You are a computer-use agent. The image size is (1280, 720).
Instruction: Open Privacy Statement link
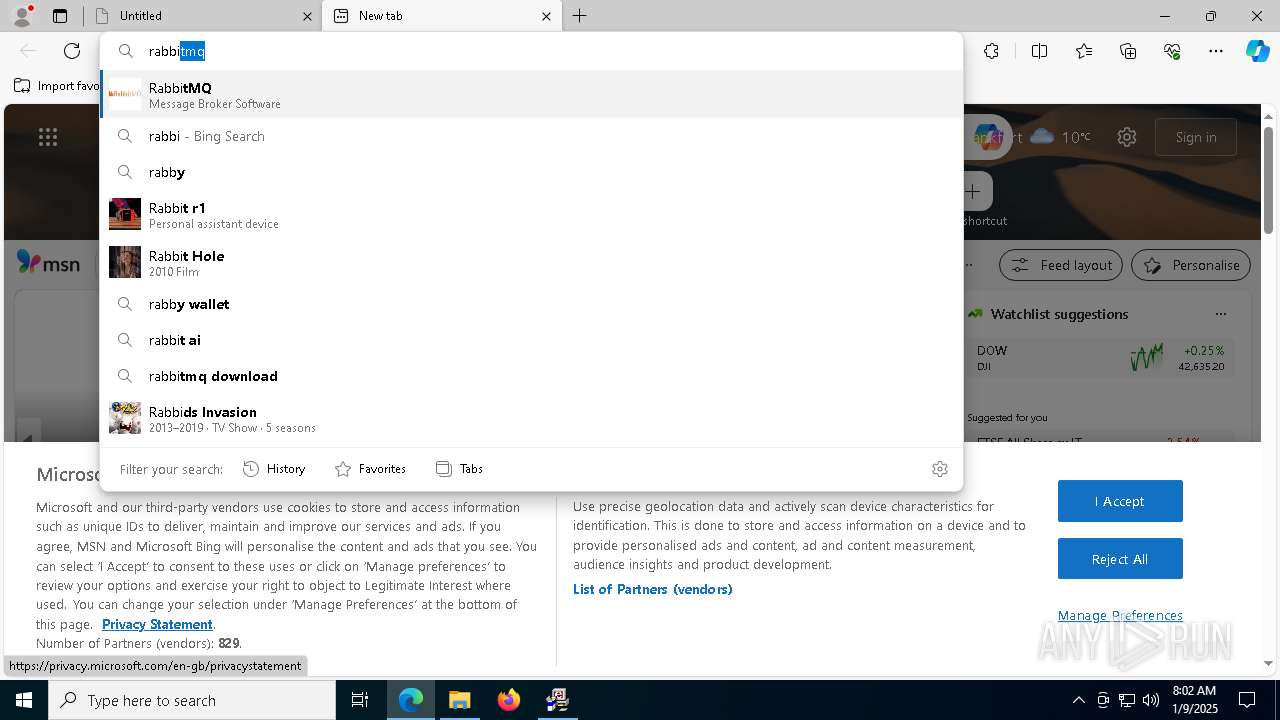coord(157,624)
